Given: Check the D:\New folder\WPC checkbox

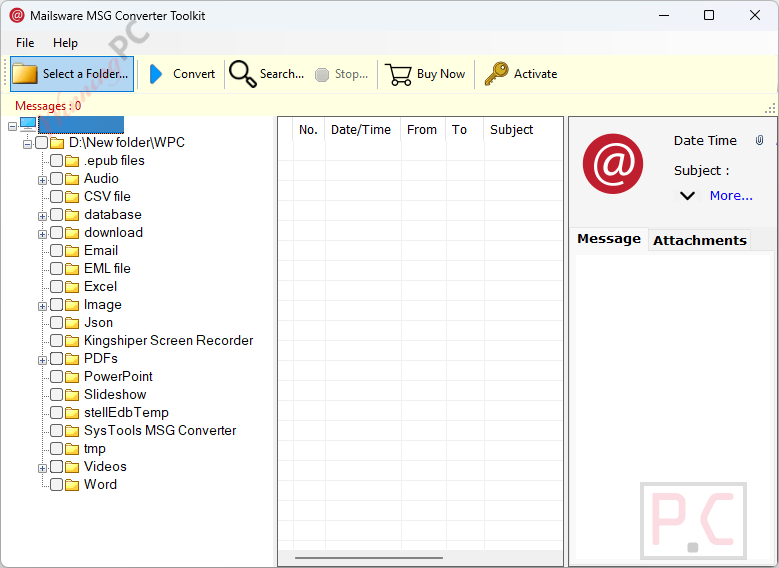Looking at the screenshot, I should [42, 143].
